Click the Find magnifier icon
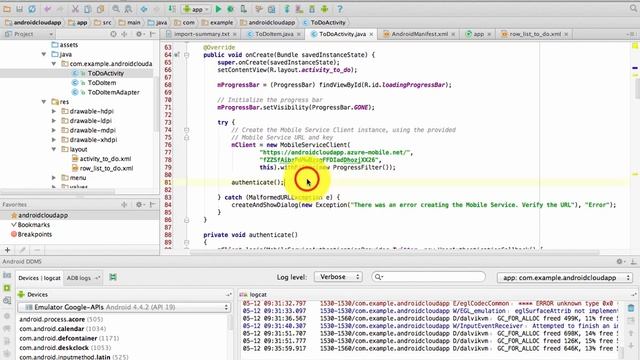 tap(116, 9)
